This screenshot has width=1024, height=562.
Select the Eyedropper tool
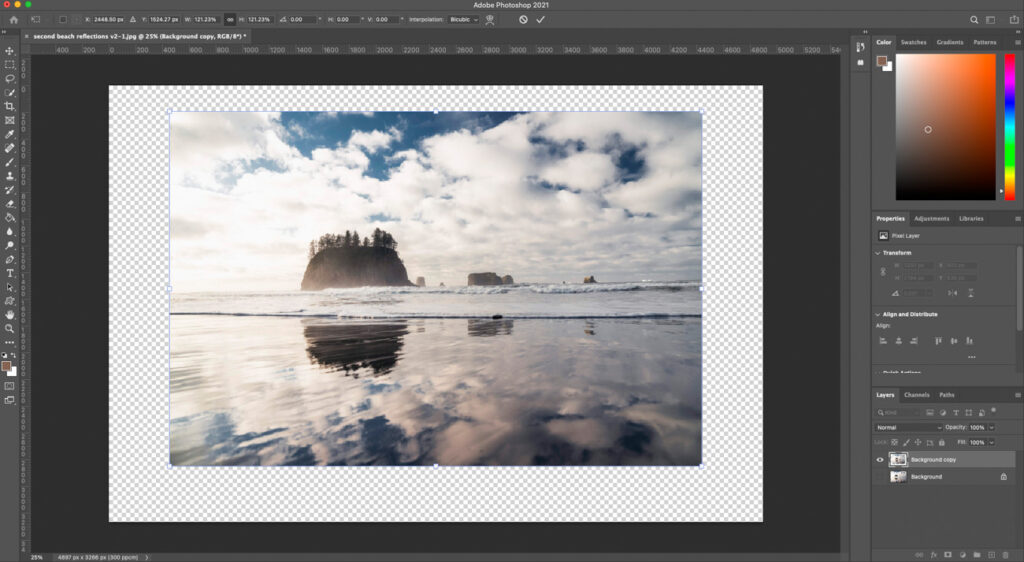tap(10, 134)
